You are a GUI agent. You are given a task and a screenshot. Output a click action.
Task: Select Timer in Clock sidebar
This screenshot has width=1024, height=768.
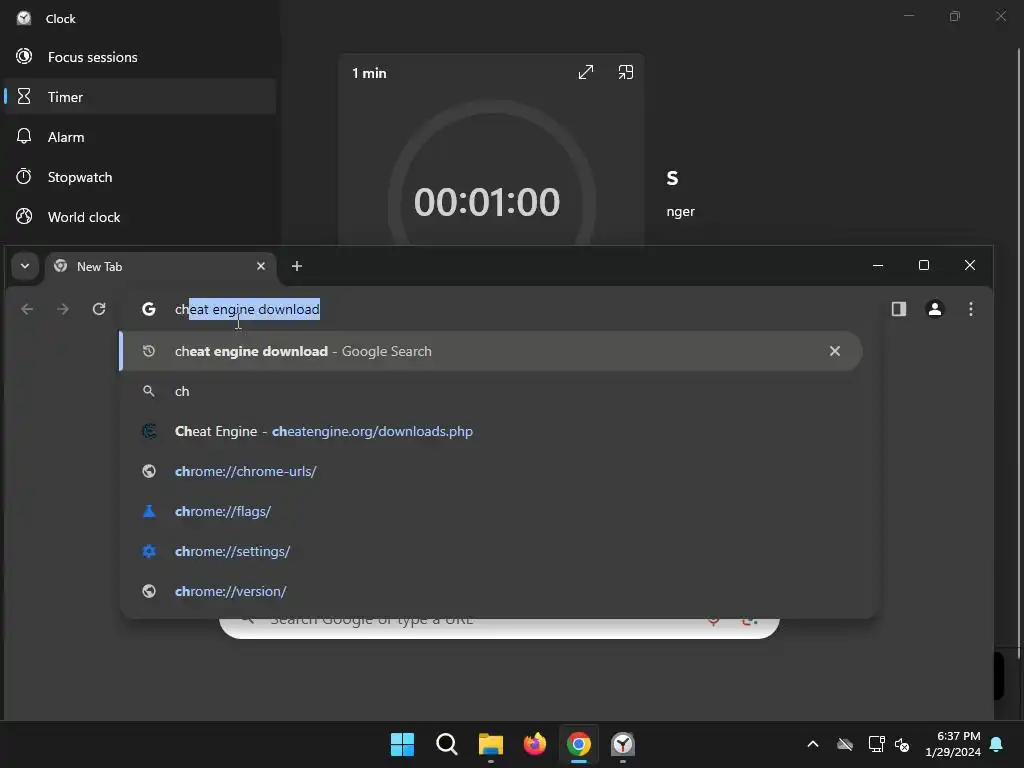140,97
